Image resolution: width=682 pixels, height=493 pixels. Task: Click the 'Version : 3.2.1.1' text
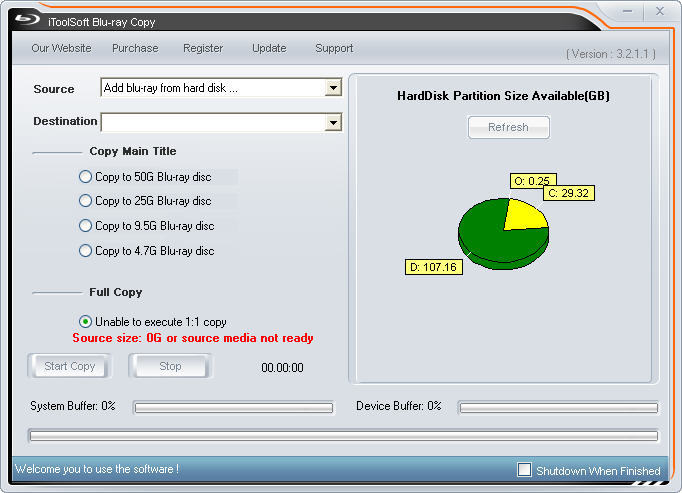point(611,54)
